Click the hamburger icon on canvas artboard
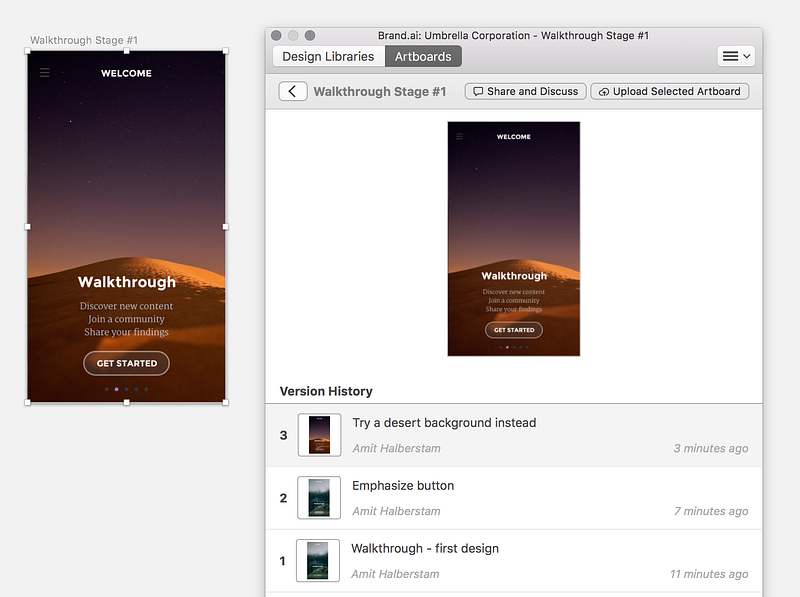Image resolution: width=800 pixels, height=597 pixels. [x=45, y=72]
